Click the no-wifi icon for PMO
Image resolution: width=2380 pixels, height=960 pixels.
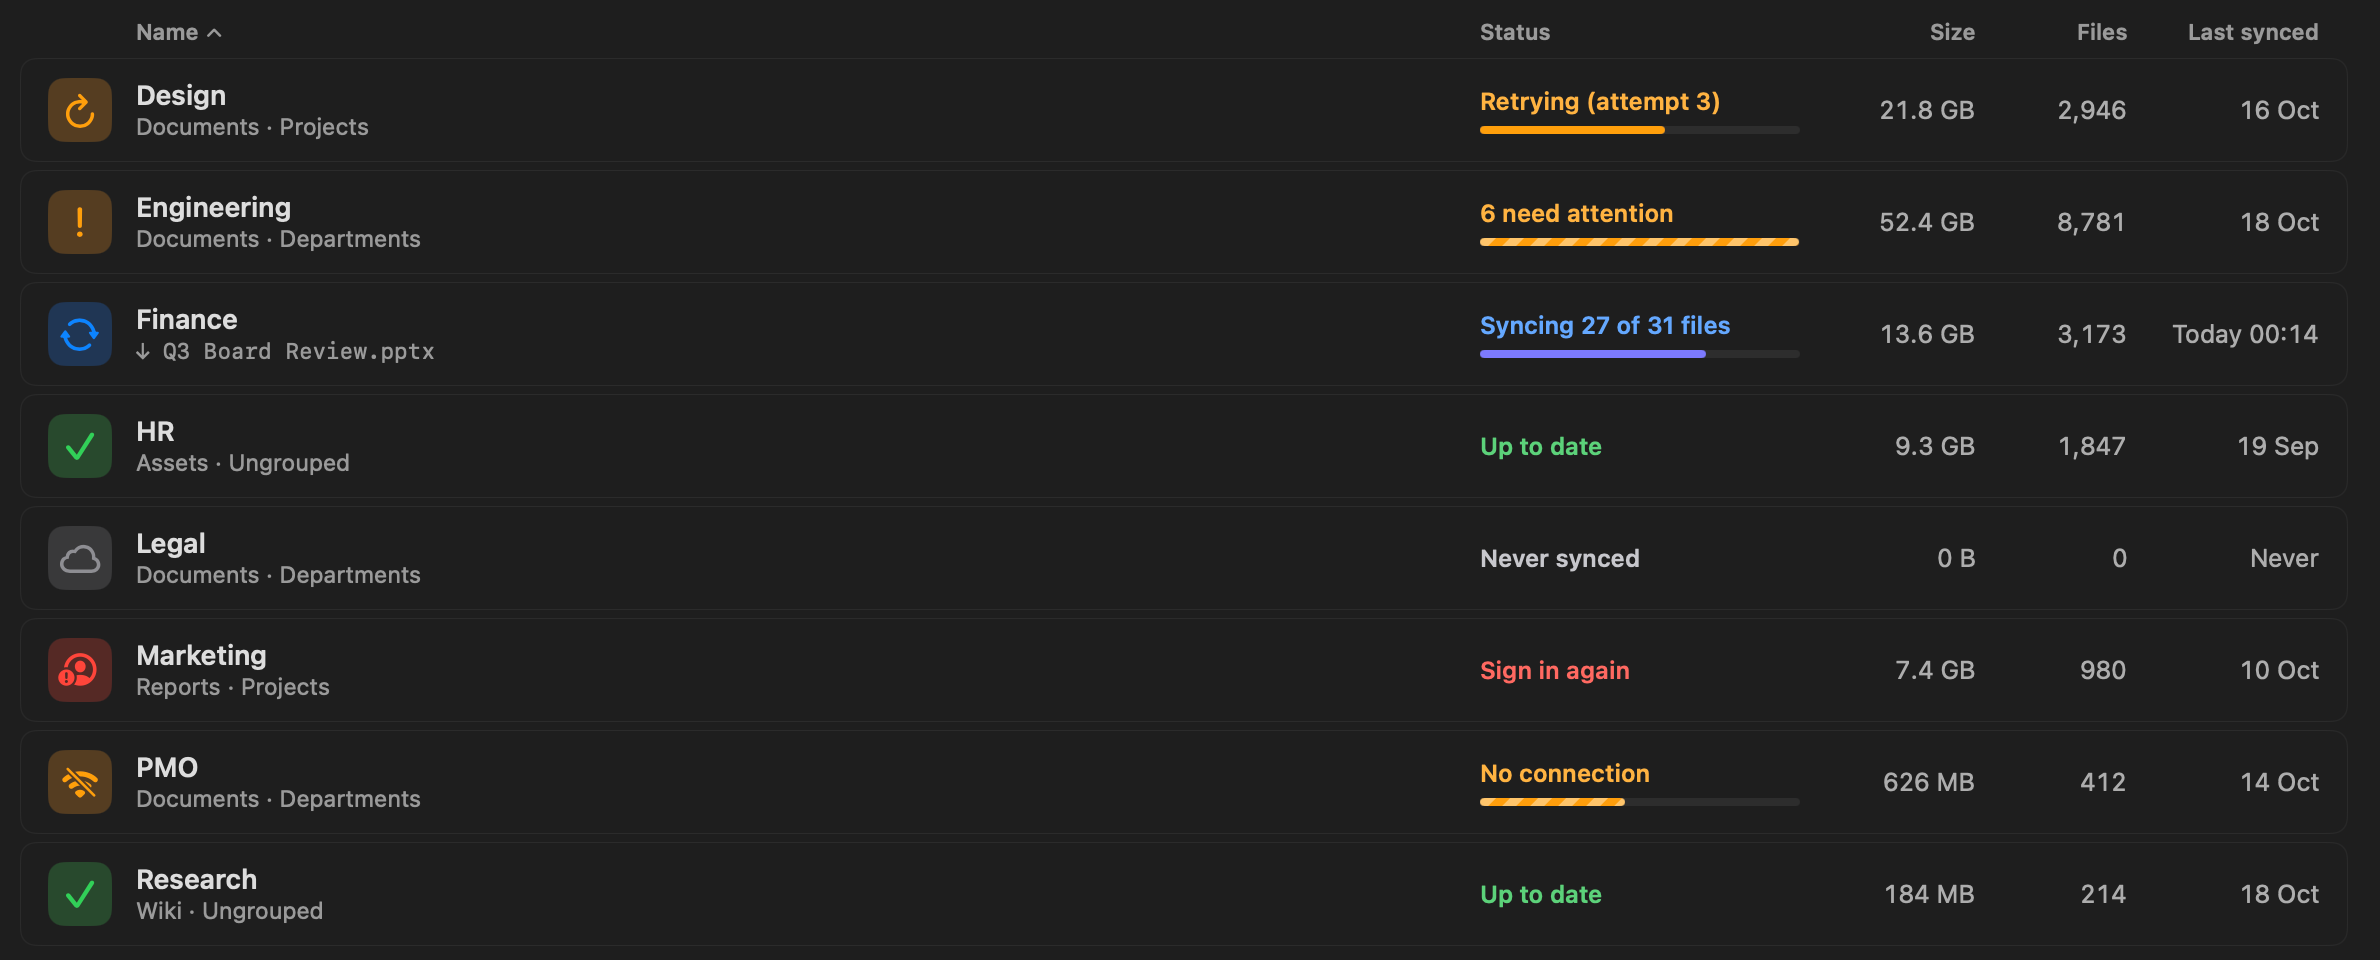[x=80, y=782]
